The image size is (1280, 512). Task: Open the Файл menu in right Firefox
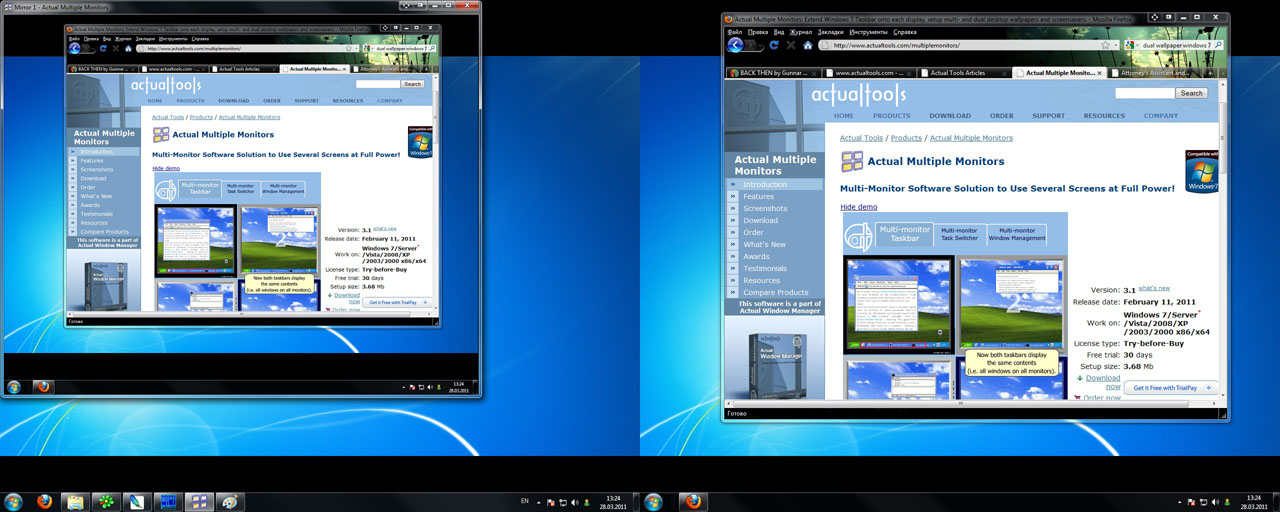[736, 31]
